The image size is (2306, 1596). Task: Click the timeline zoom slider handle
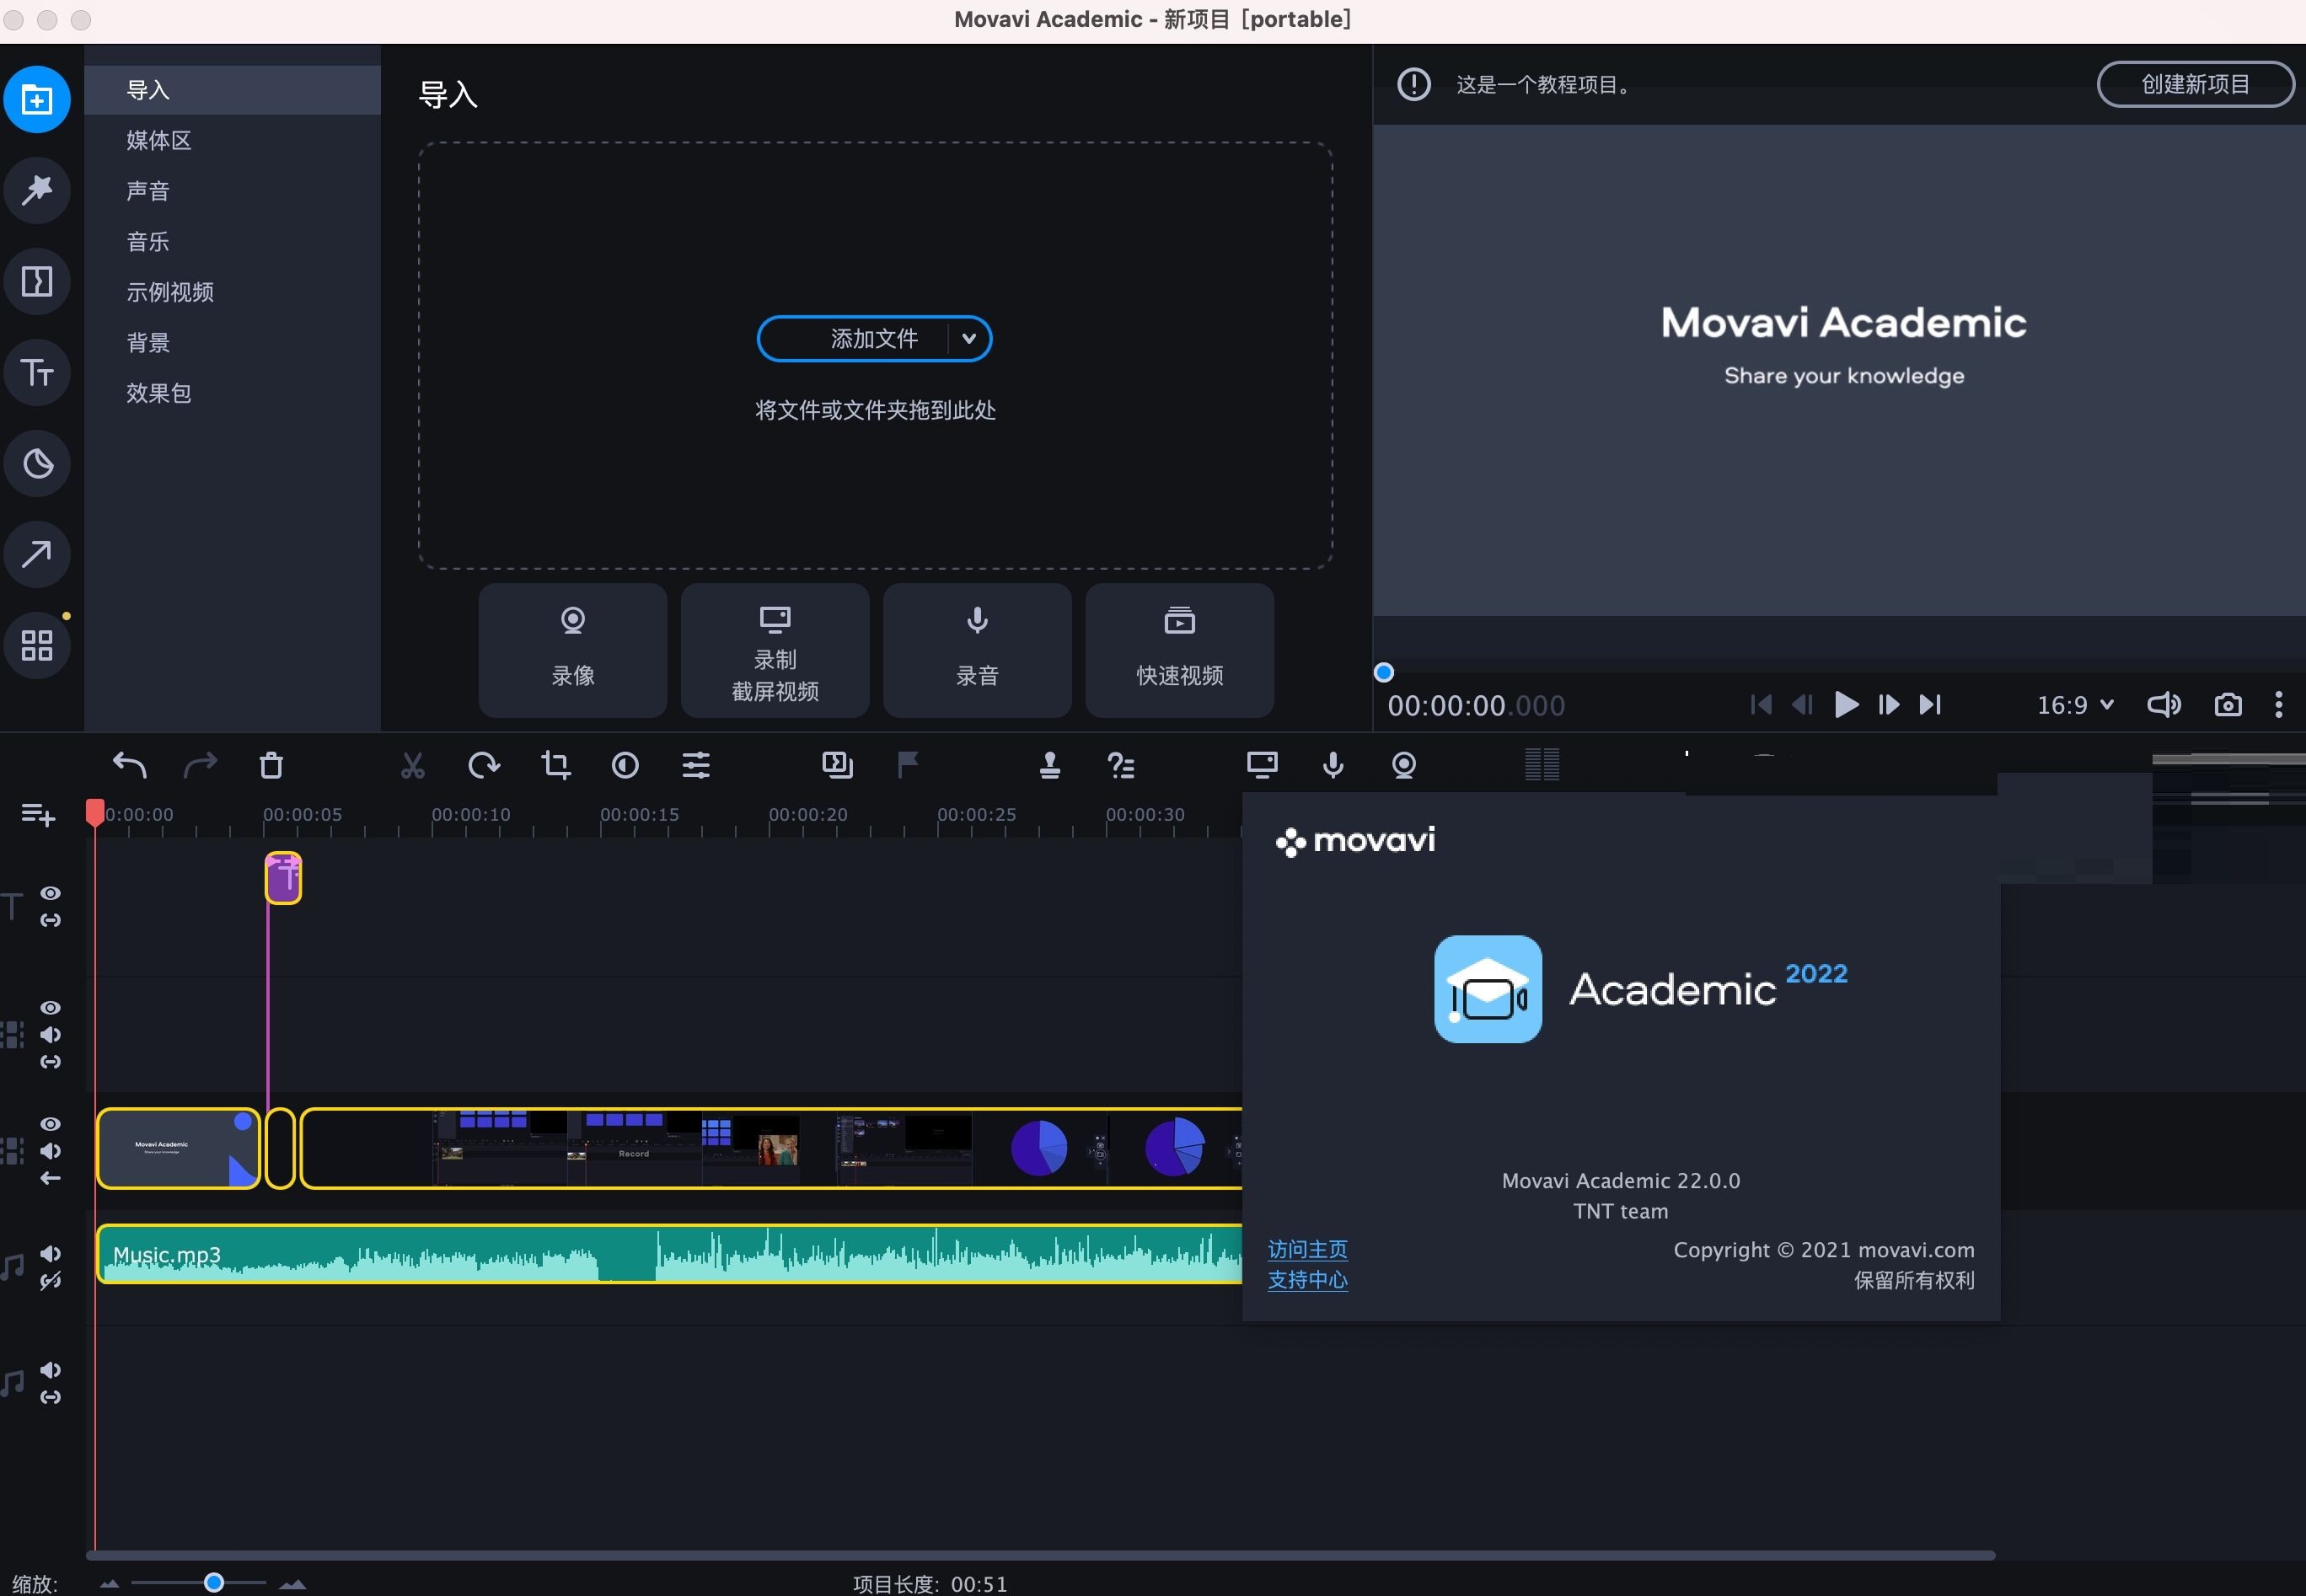[213, 1582]
